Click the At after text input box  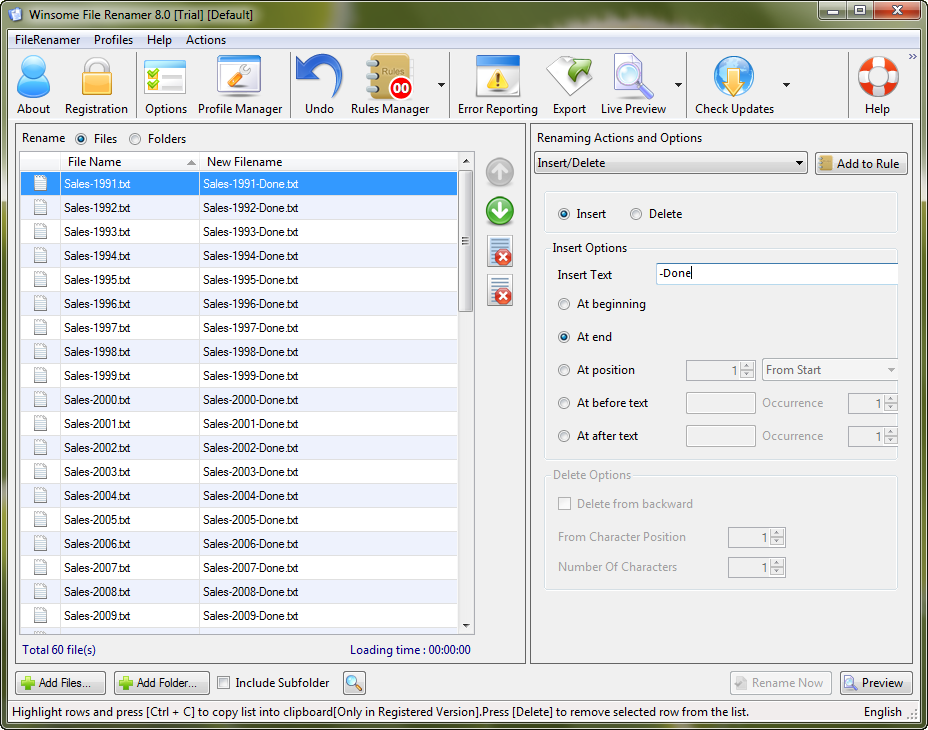720,436
